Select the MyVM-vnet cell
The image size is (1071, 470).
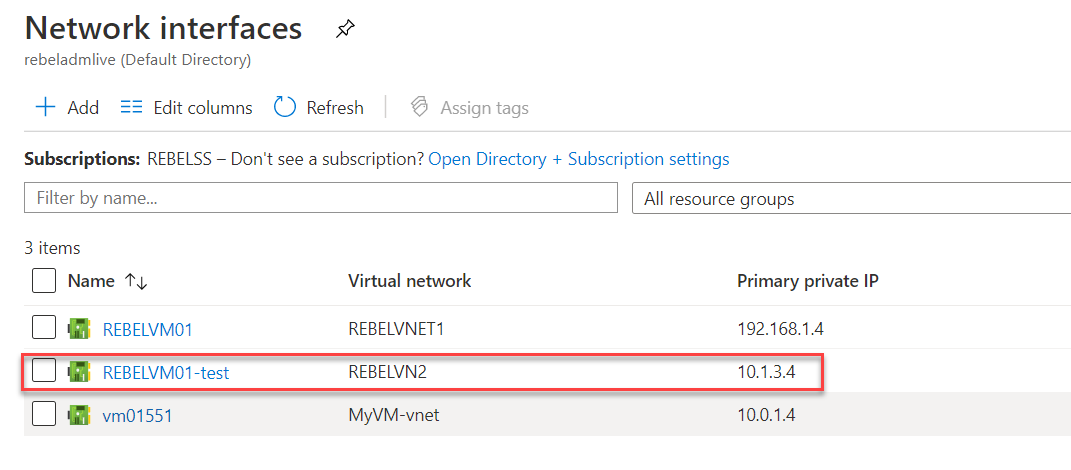[393, 415]
